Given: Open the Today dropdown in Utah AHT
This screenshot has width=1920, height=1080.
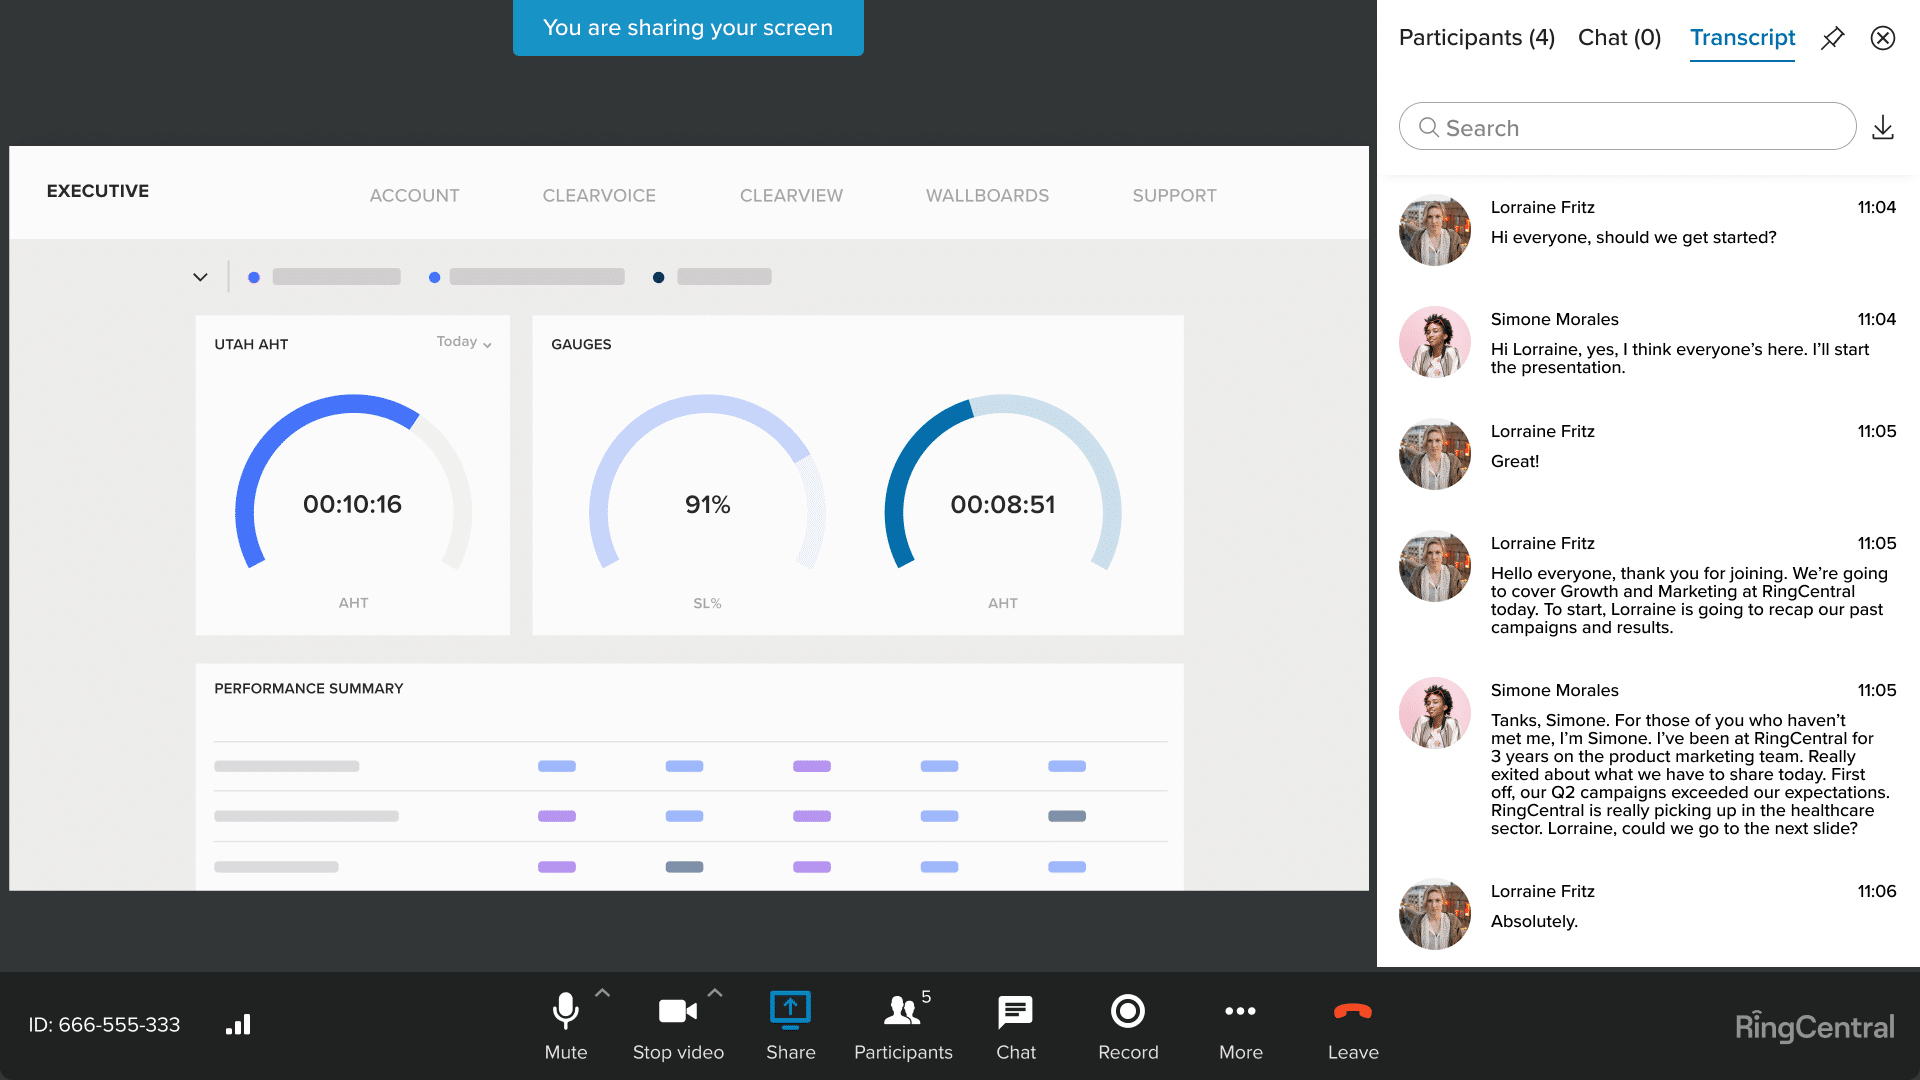Looking at the screenshot, I should pyautogui.click(x=464, y=342).
